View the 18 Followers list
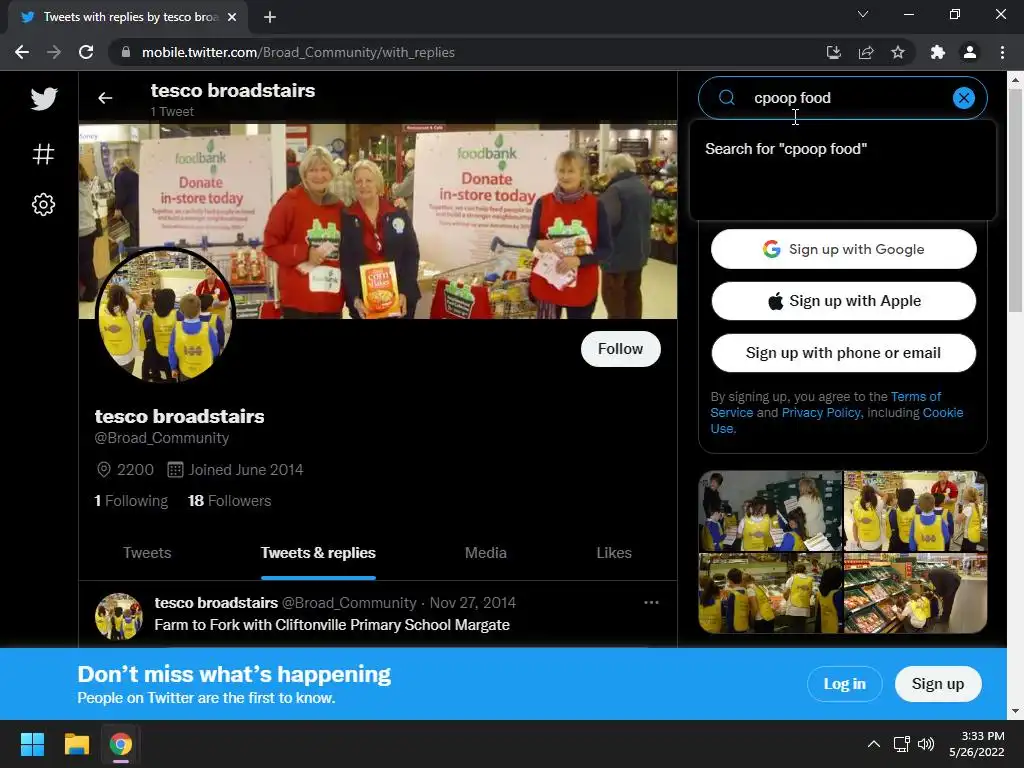The image size is (1024, 768). click(229, 501)
